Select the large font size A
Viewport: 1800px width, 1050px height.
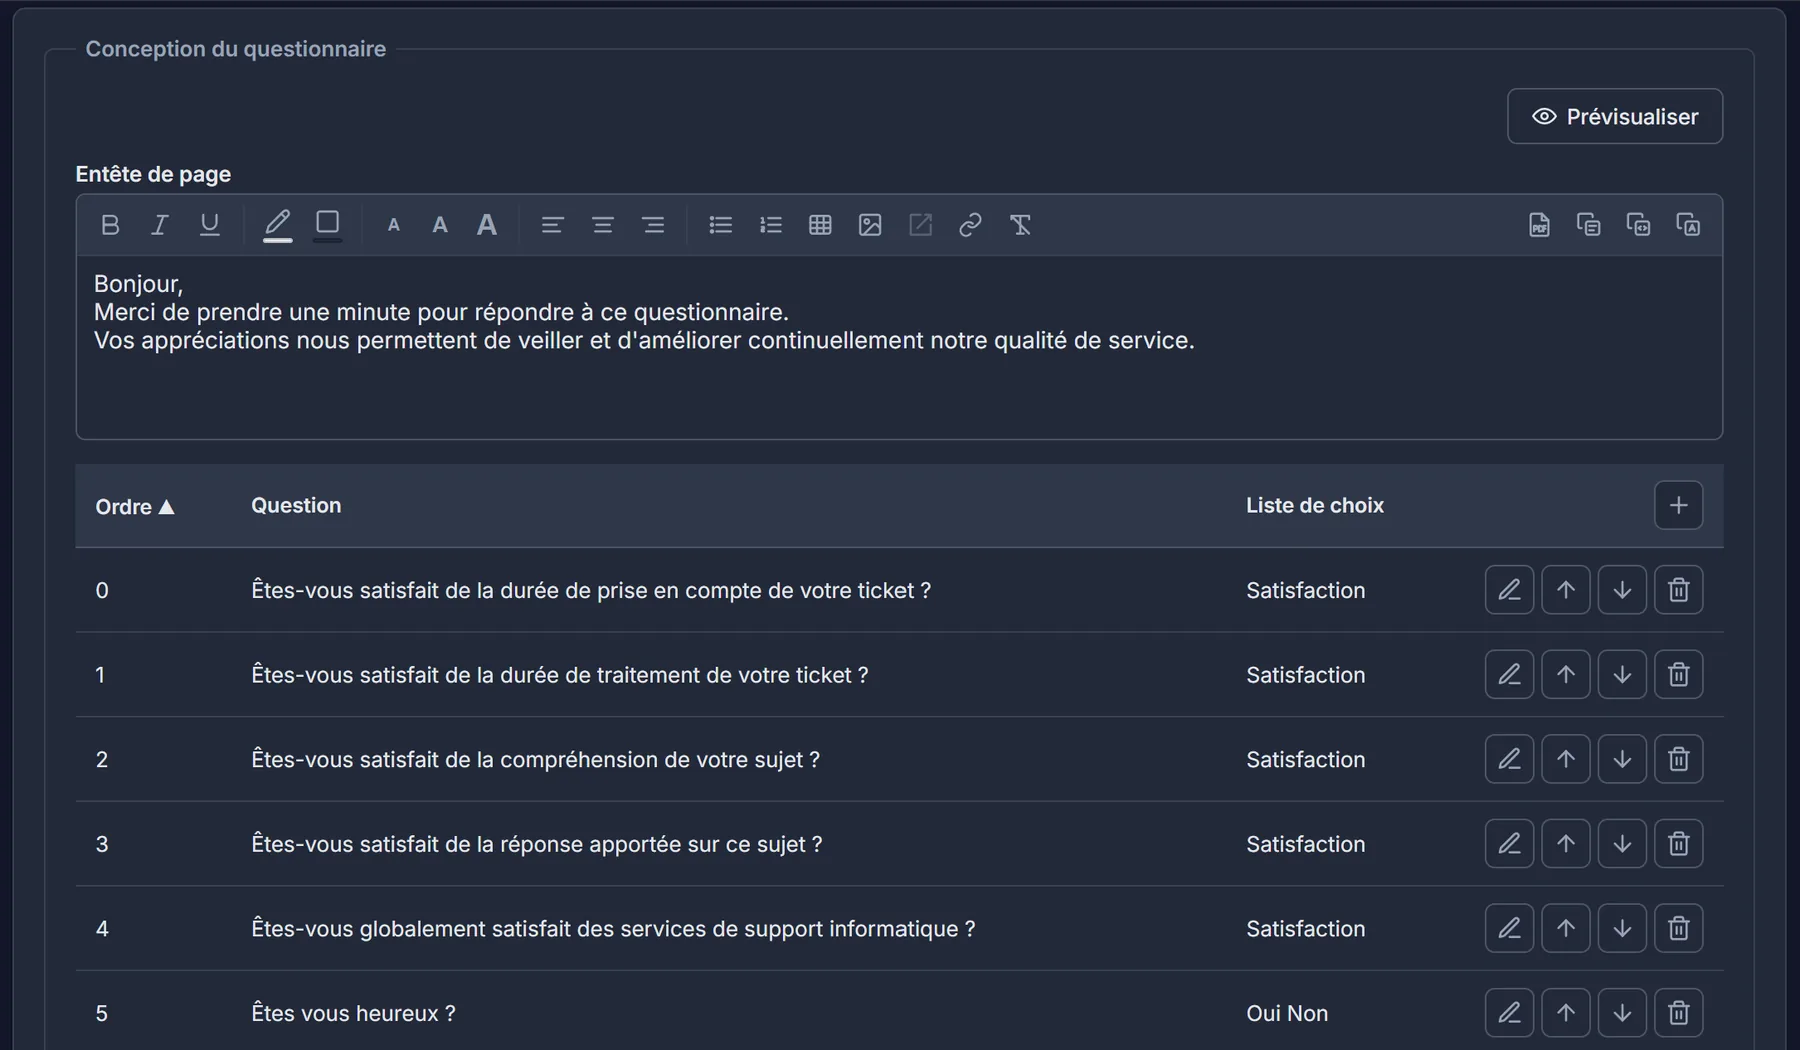(x=487, y=225)
